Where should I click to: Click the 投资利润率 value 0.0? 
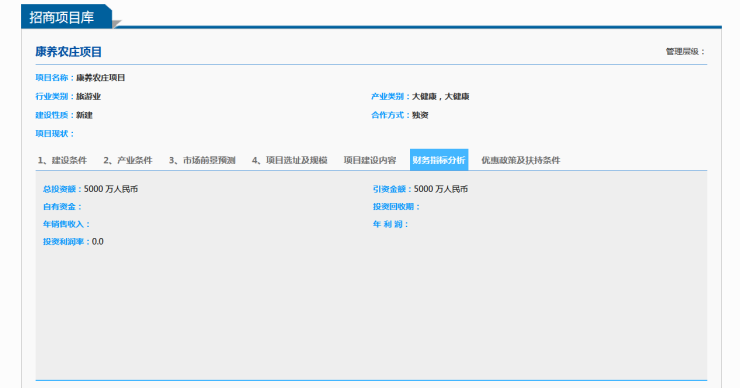point(98,242)
